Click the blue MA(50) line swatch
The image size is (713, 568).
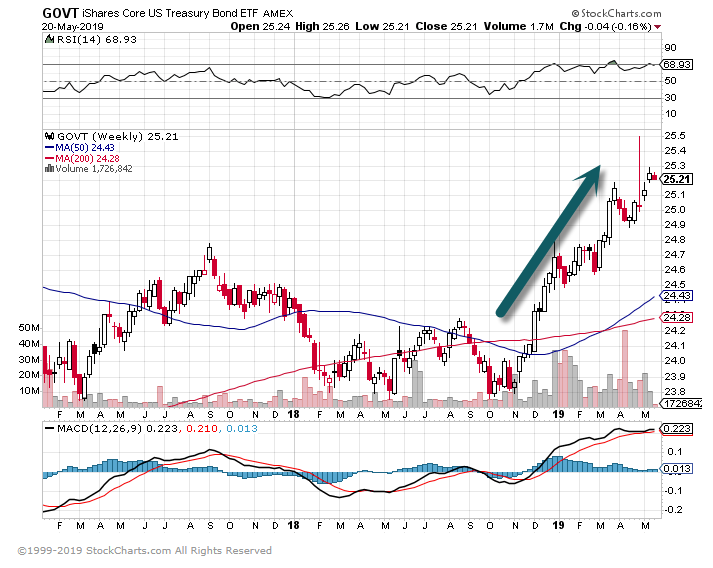click(x=49, y=147)
